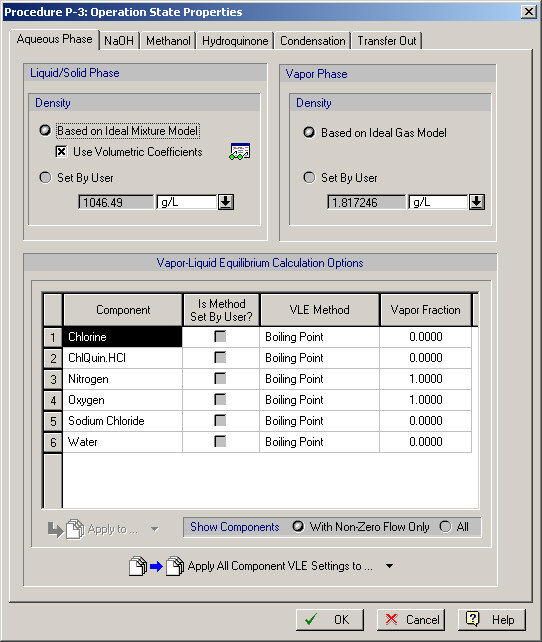Open vapor density g/L units dropdown
This screenshot has height=642, width=542.
point(477,202)
